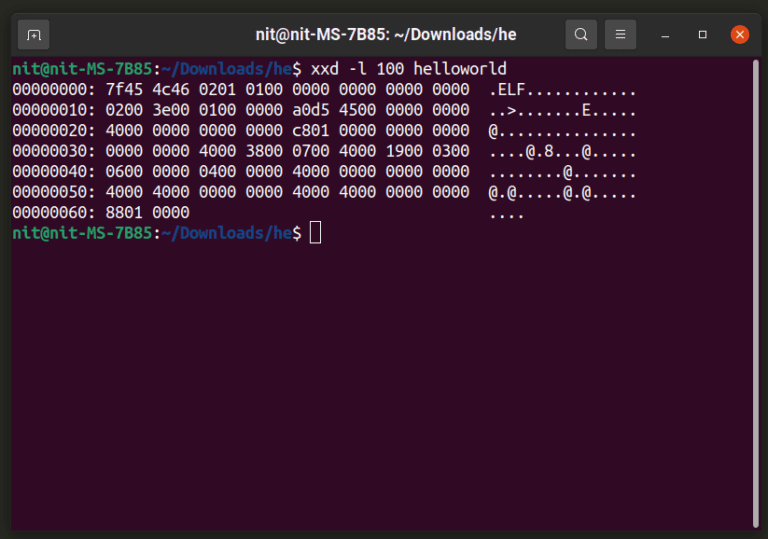
Task: Click the hex value '4c46'
Action: point(170,90)
